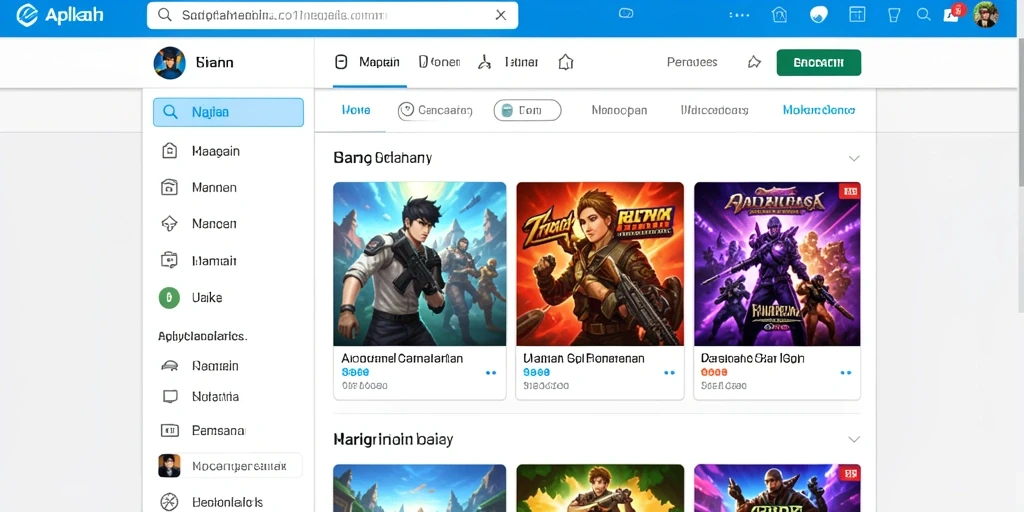Open the second-row mountain landscape thumbnail
This screenshot has height=512, width=1024.
coord(419,488)
